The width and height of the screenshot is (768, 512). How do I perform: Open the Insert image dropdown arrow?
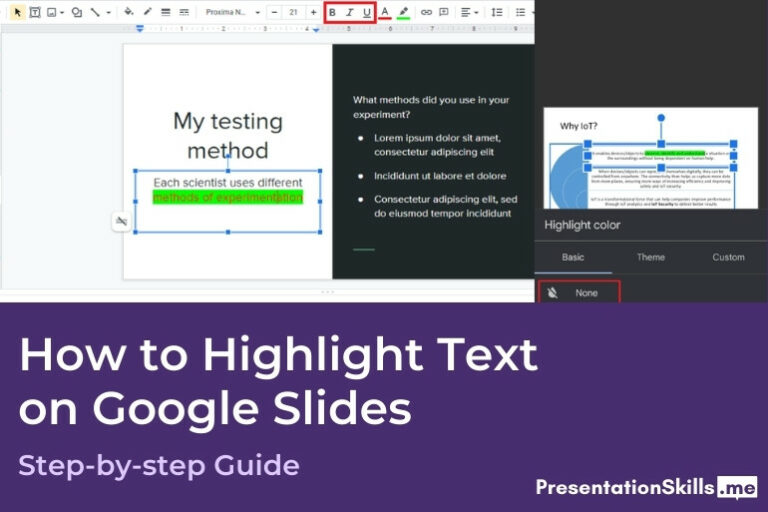click(62, 12)
